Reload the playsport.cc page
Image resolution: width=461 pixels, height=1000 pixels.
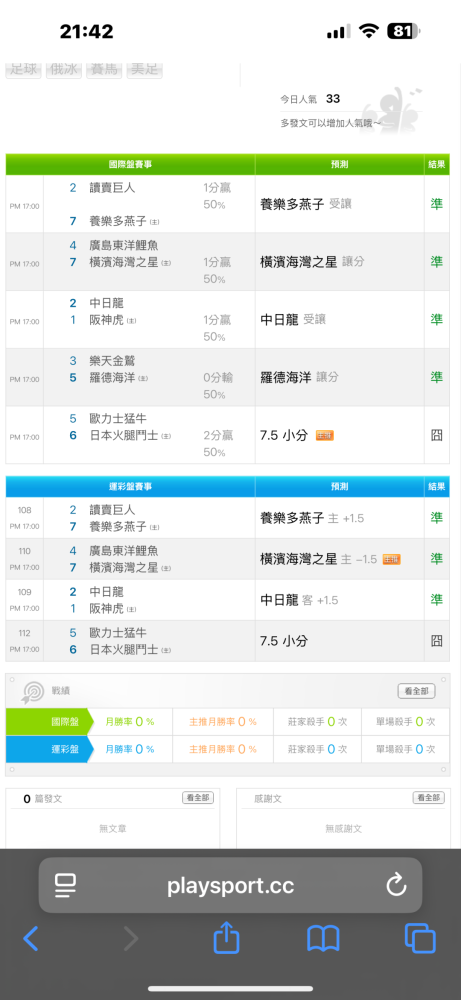pos(396,885)
